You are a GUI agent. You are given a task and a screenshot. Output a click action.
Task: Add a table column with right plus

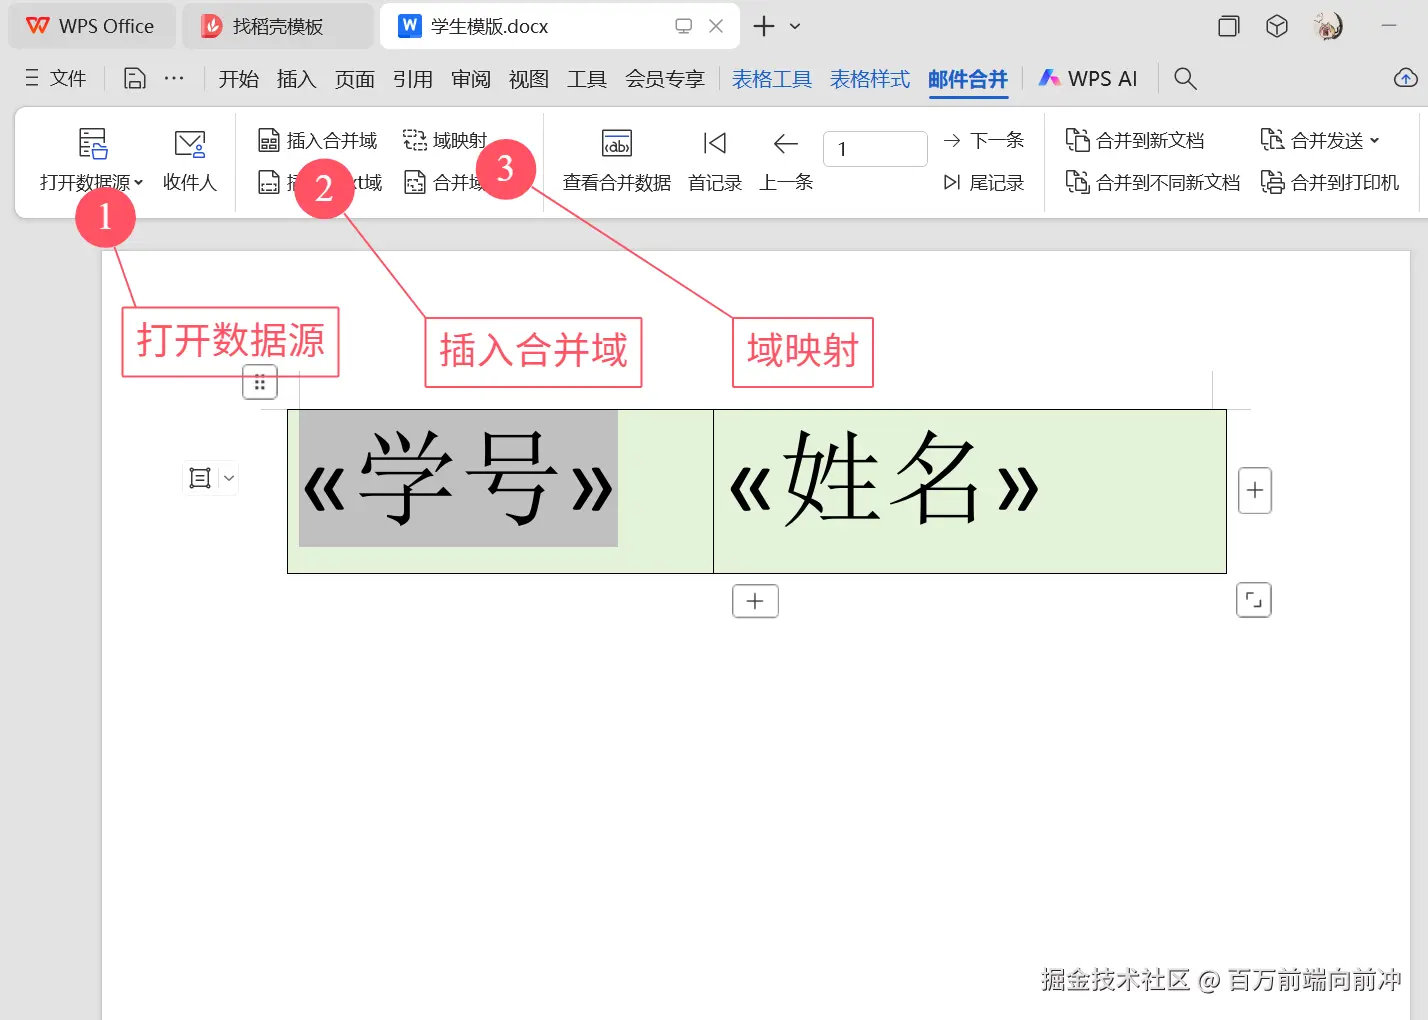click(1255, 491)
